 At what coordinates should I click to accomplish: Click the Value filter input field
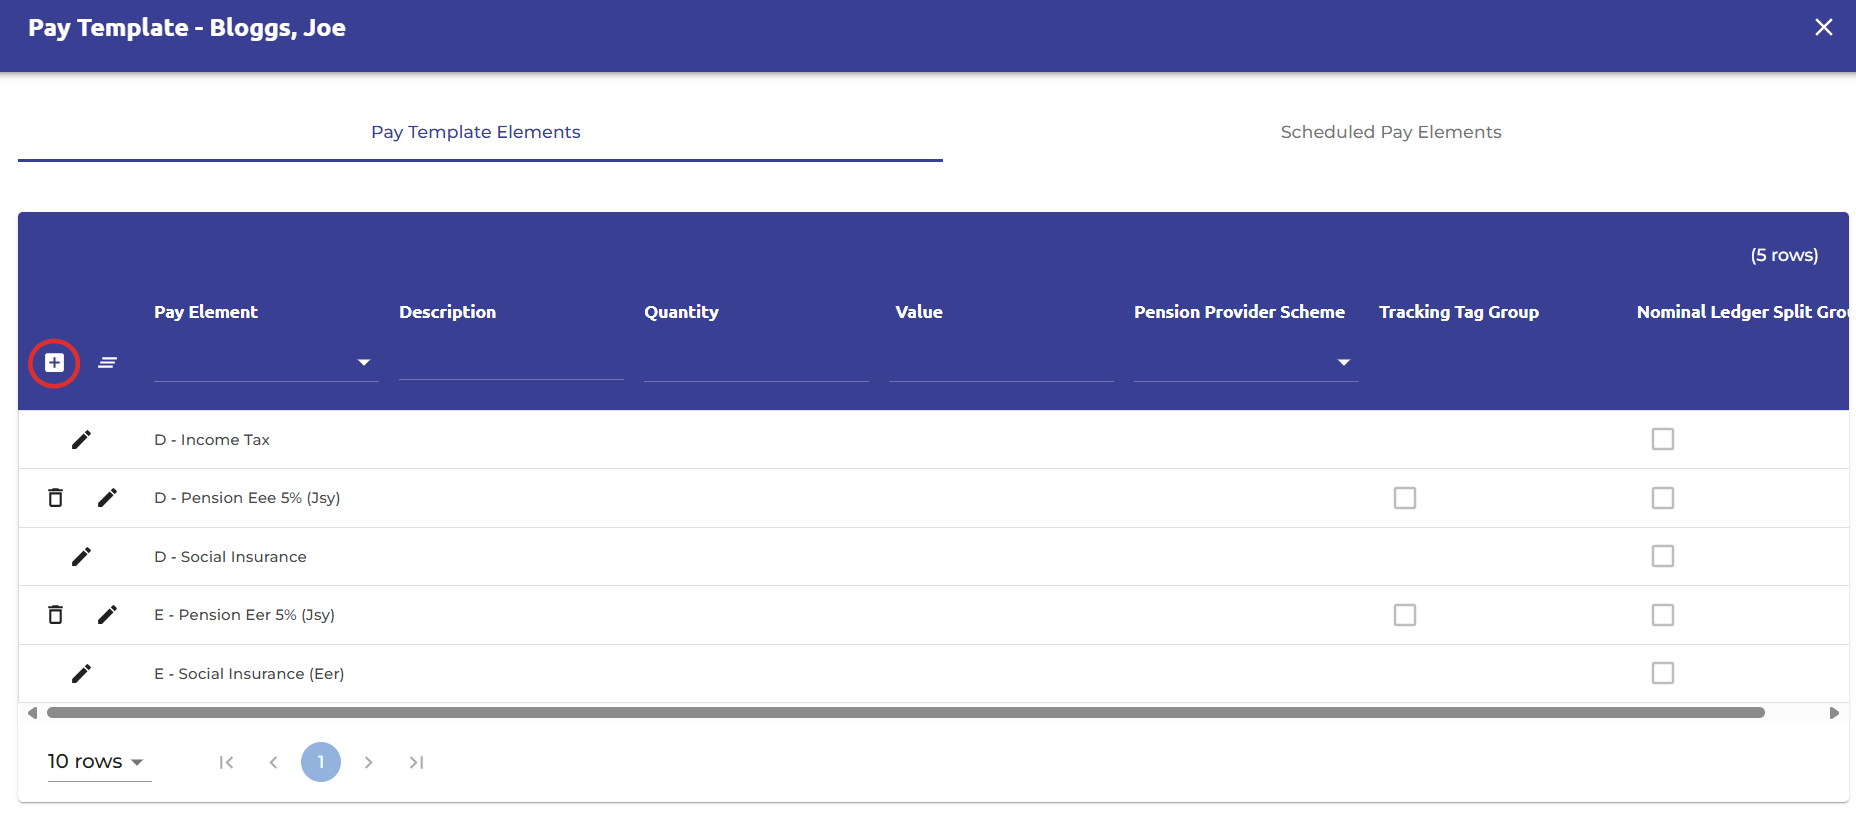coord(1001,362)
